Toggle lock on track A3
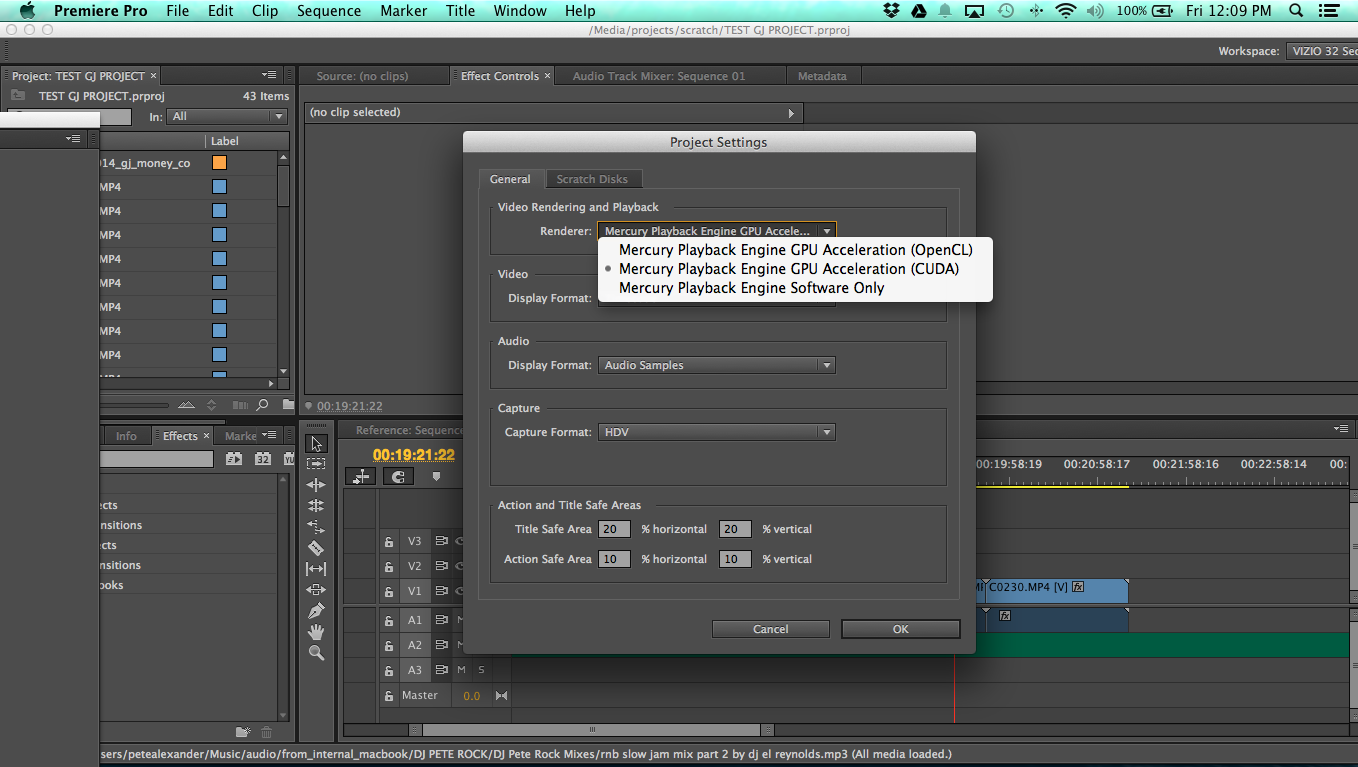This screenshot has width=1358, height=767. pyautogui.click(x=389, y=670)
